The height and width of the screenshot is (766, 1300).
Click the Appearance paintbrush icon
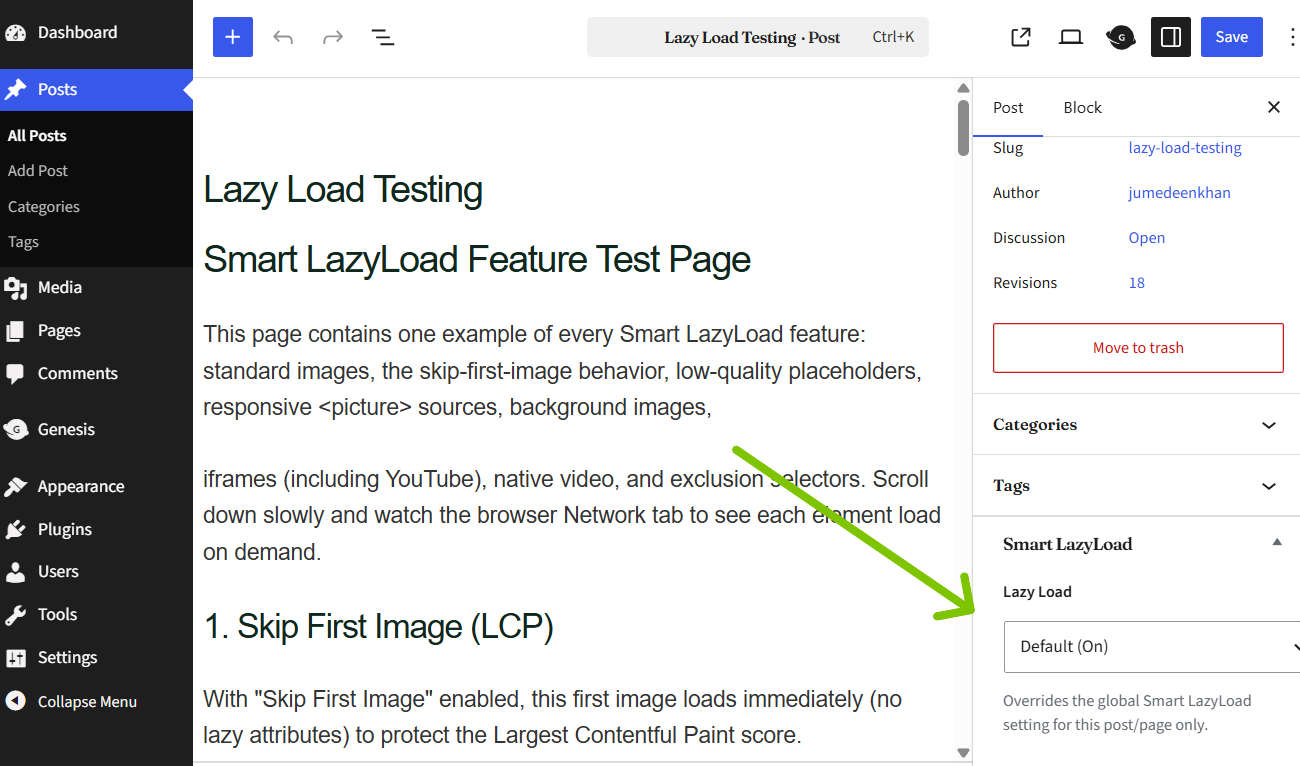pyautogui.click(x=15, y=487)
